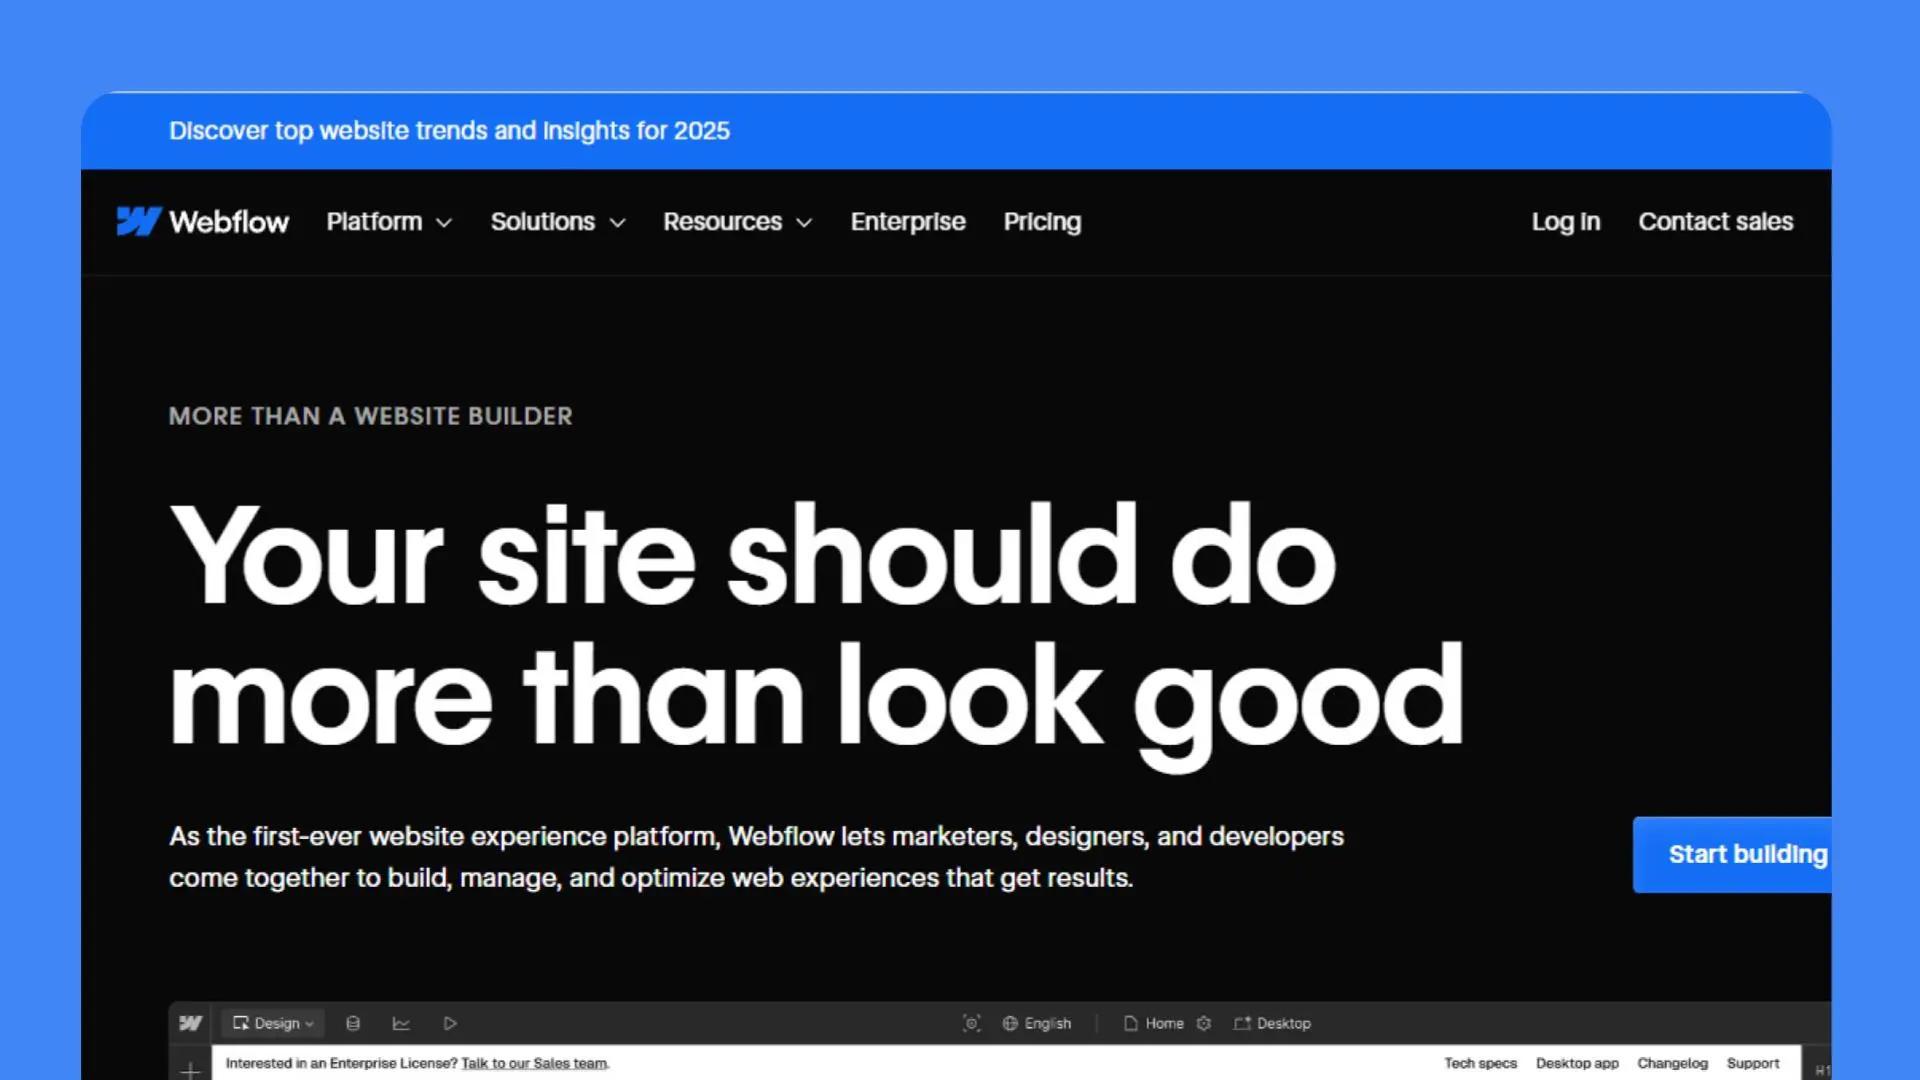1920x1080 pixels.
Task: Open the Pricing page
Action: pyautogui.click(x=1042, y=222)
